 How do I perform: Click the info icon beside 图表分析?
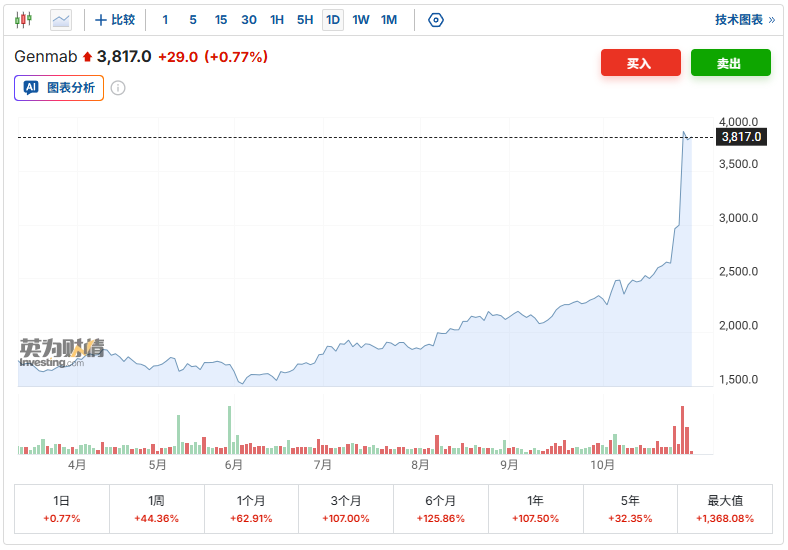[118, 88]
